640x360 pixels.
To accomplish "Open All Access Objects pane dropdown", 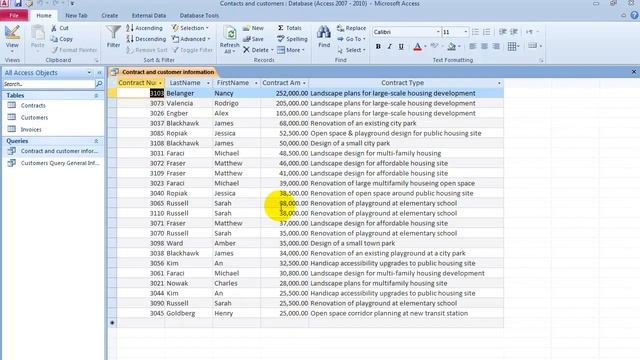I will (x=89, y=73).
